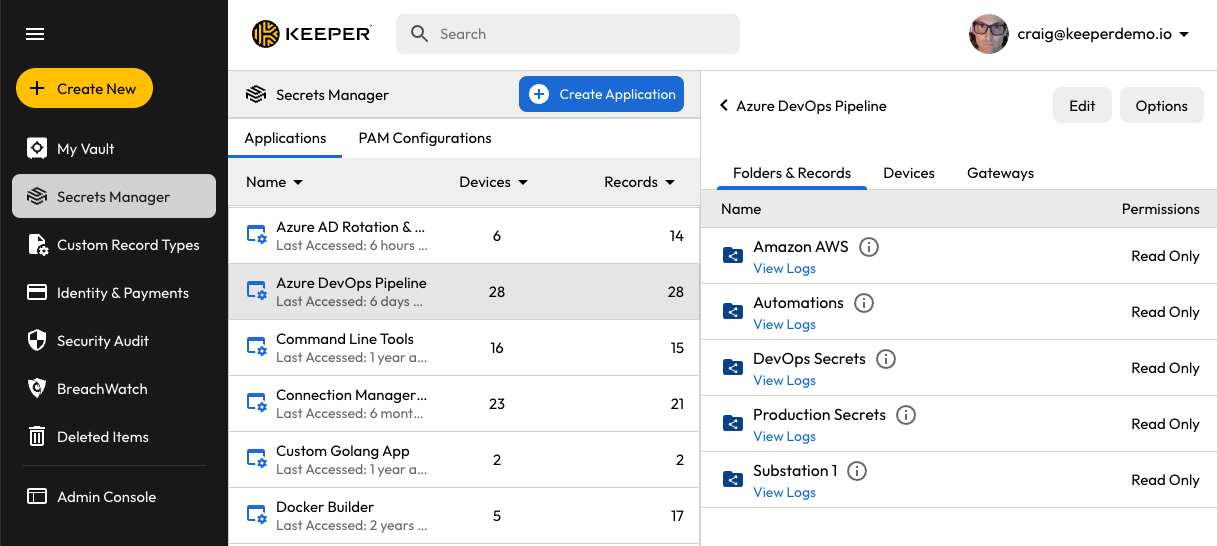The width and height of the screenshot is (1217, 546).
Task: Open the Gateways tab
Action: coord(1000,173)
